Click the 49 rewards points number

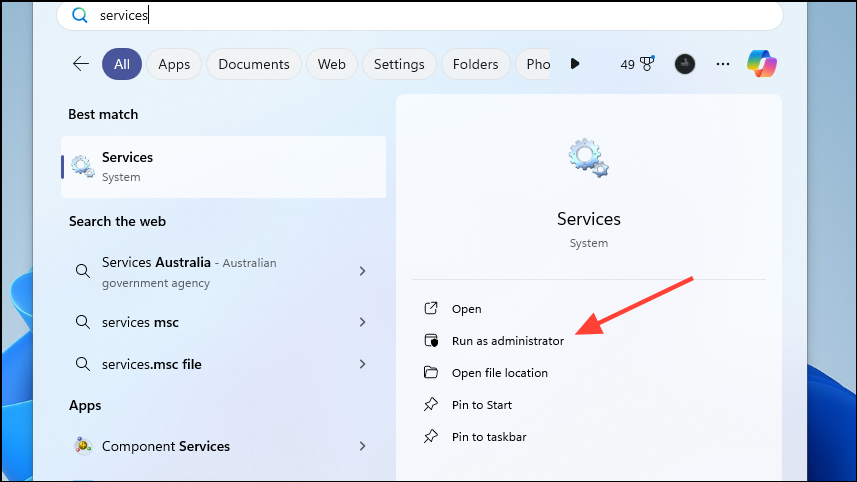(x=627, y=64)
